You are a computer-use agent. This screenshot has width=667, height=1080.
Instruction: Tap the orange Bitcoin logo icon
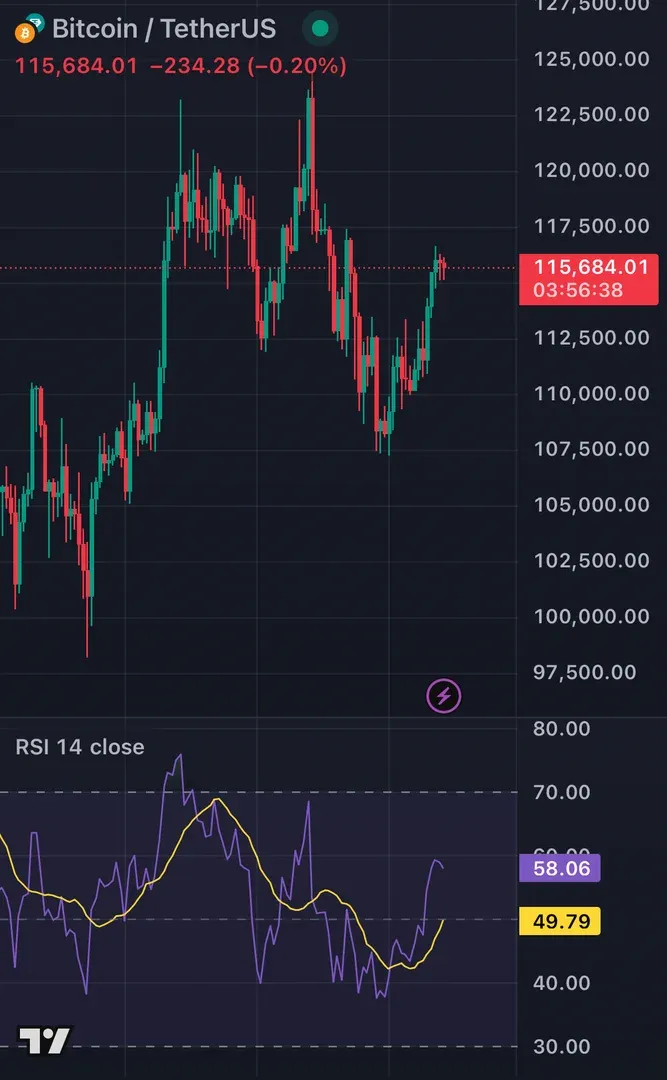tap(25, 32)
